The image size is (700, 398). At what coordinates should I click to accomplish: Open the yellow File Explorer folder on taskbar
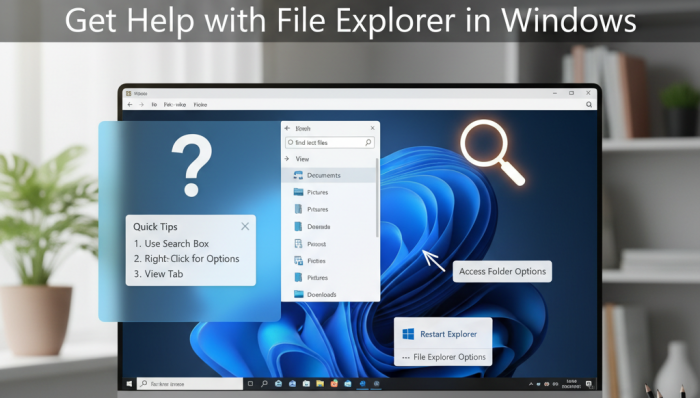pyautogui.click(x=320, y=384)
